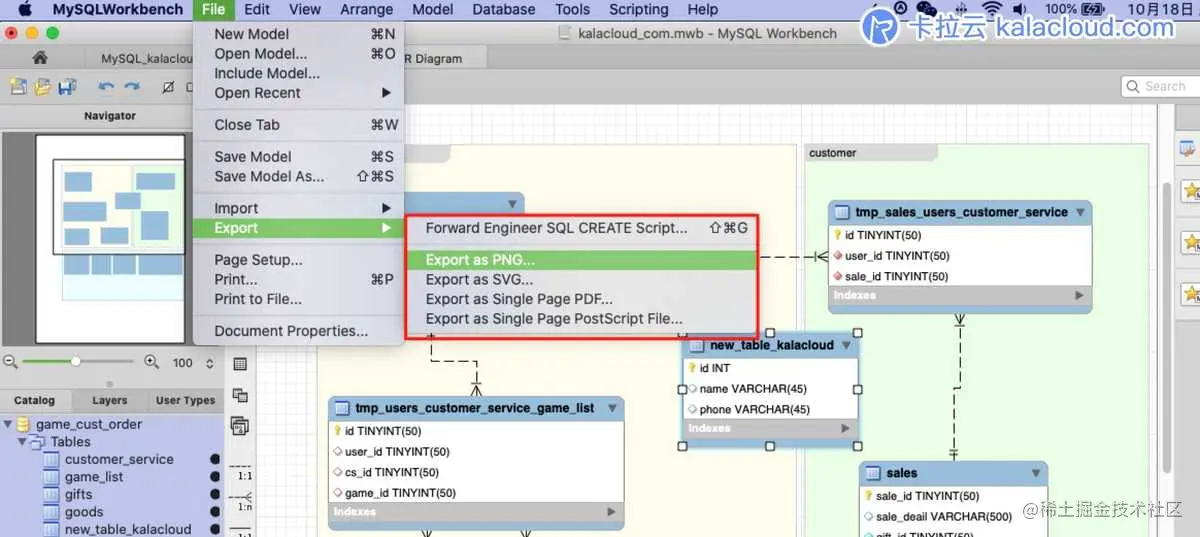The width and height of the screenshot is (1200, 537).
Task: Click the Open Model folder toolbar icon
Action: (43, 87)
